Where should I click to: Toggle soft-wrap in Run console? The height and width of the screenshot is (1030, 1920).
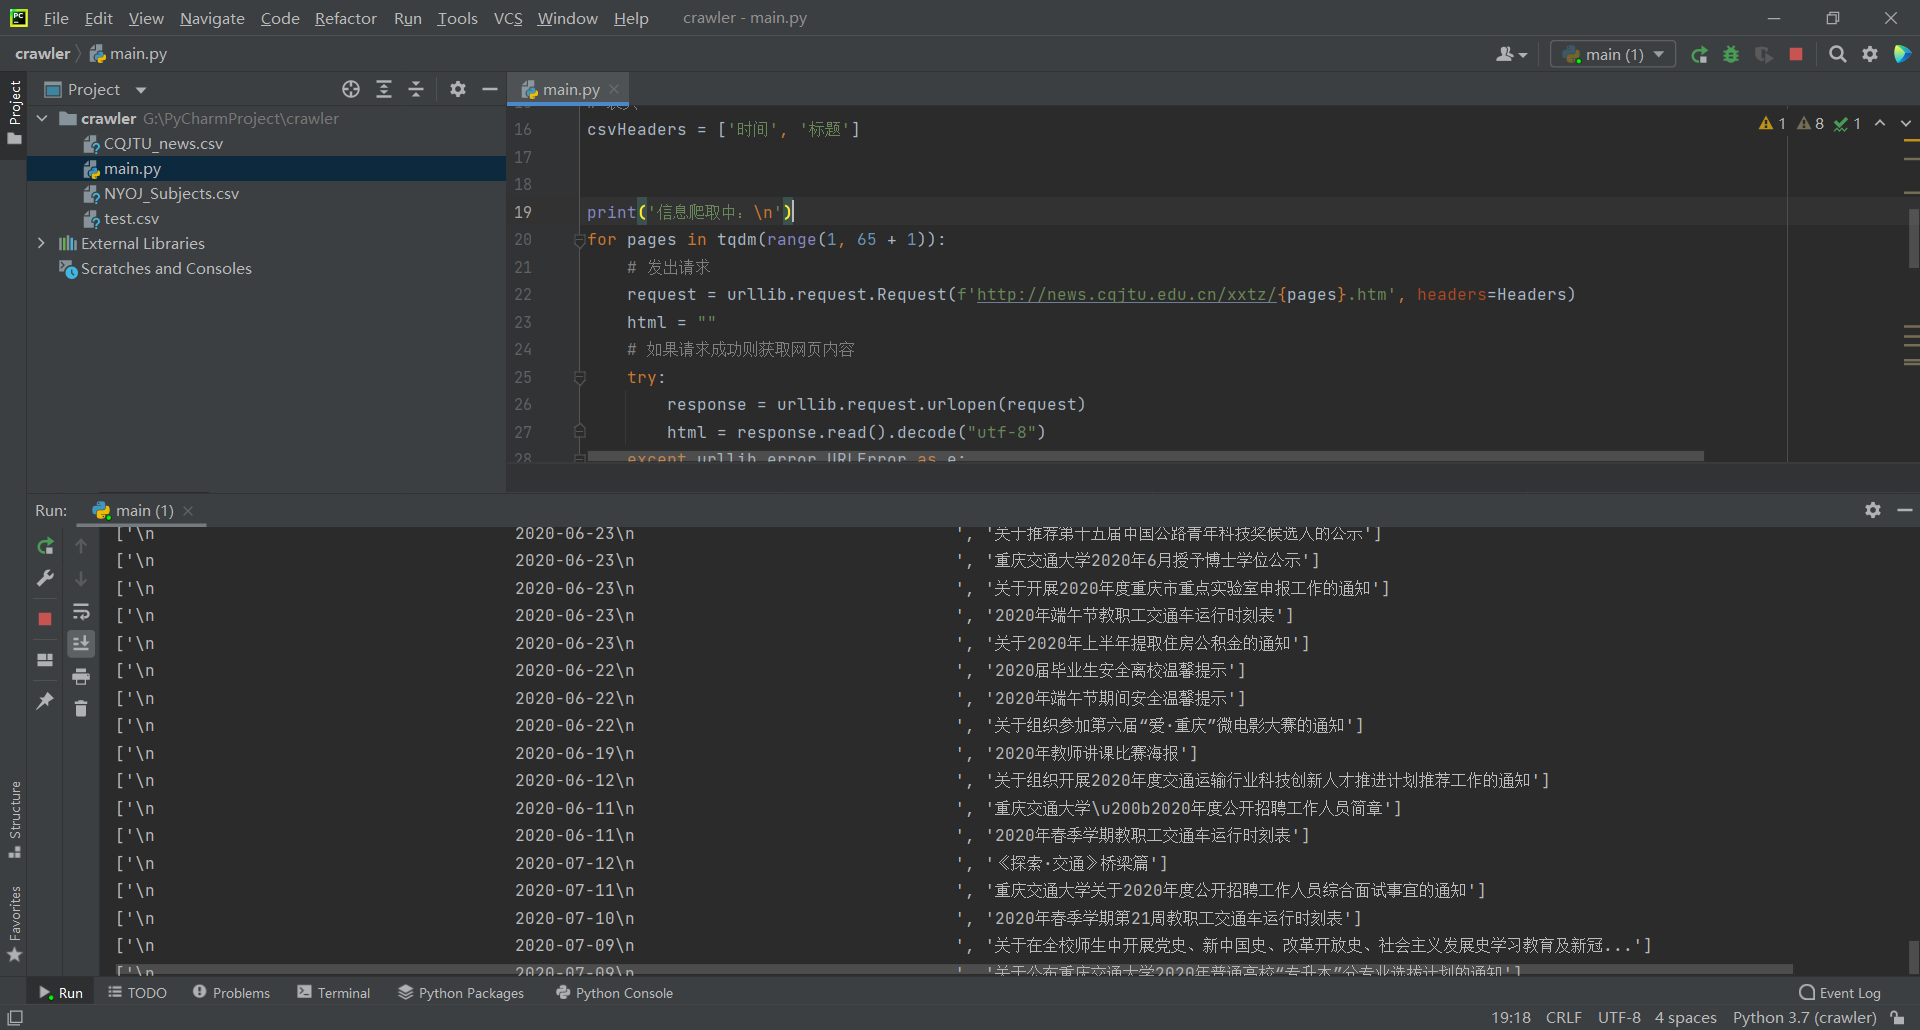coord(81,611)
